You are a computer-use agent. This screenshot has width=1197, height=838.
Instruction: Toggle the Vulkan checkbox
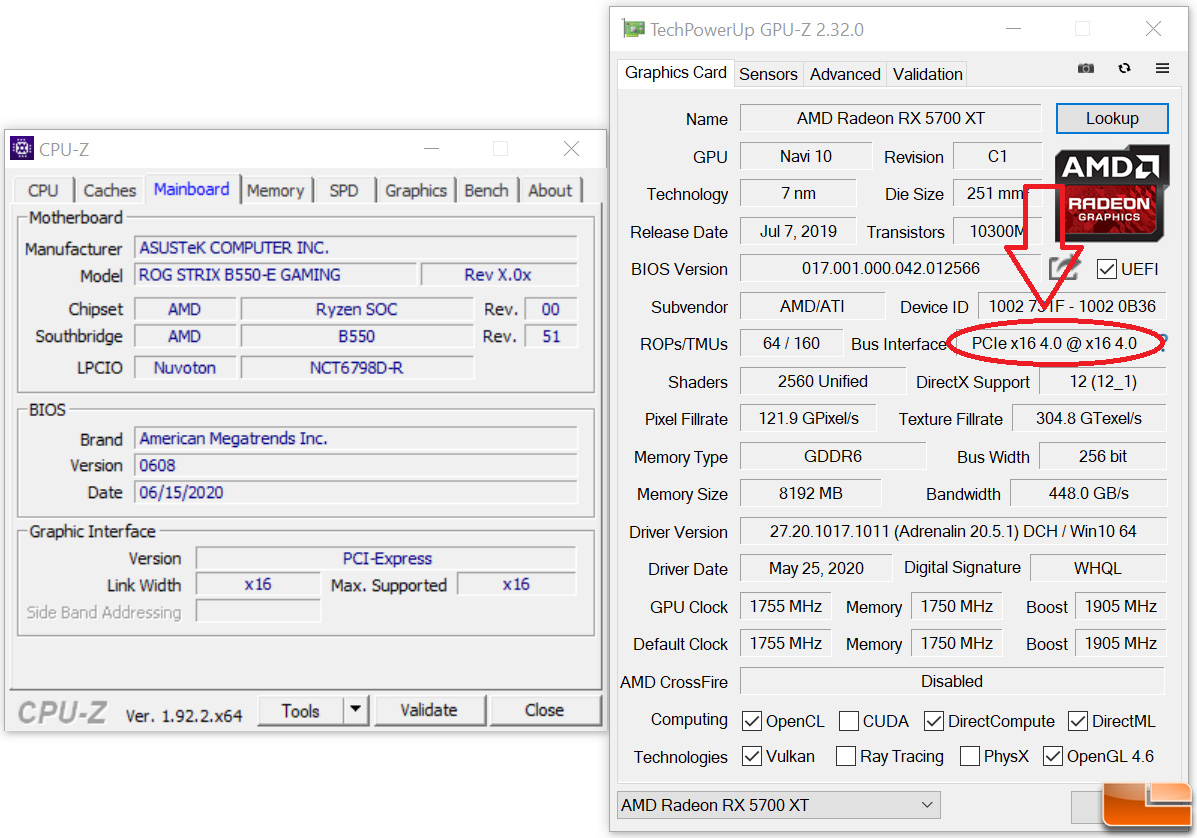(752, 756)
